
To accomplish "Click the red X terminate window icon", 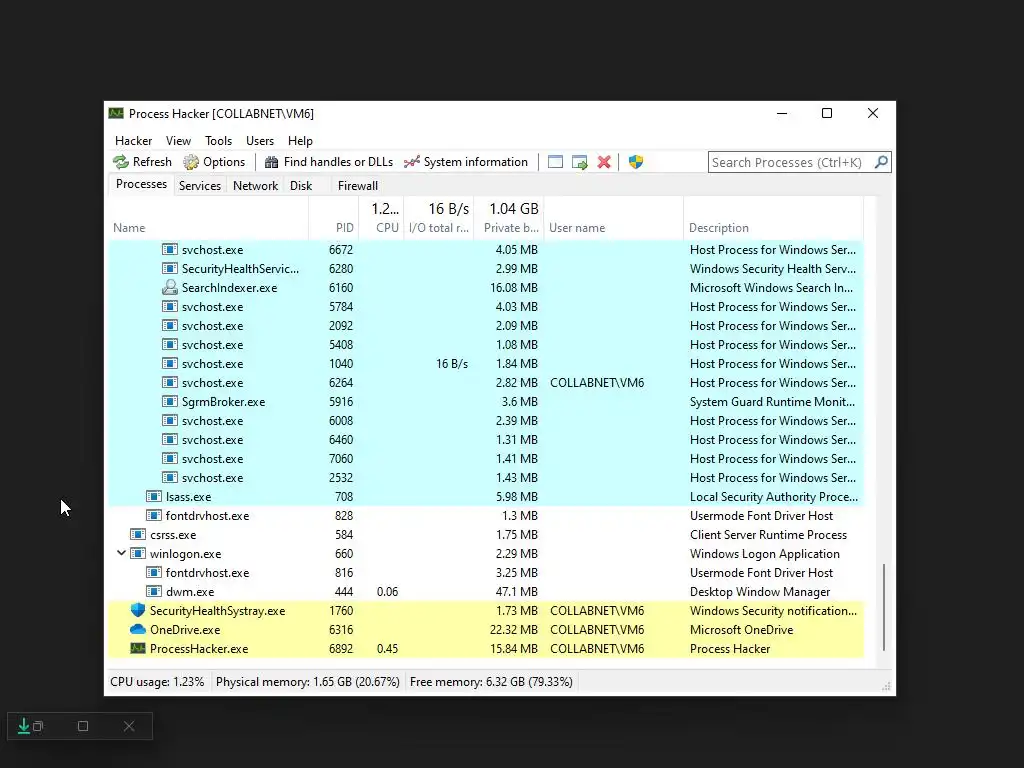I will [604, 162].
